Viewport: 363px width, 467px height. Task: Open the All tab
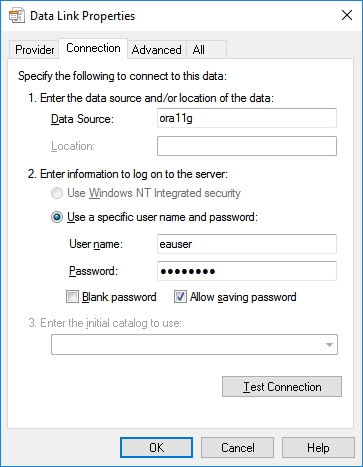(206, 50)
